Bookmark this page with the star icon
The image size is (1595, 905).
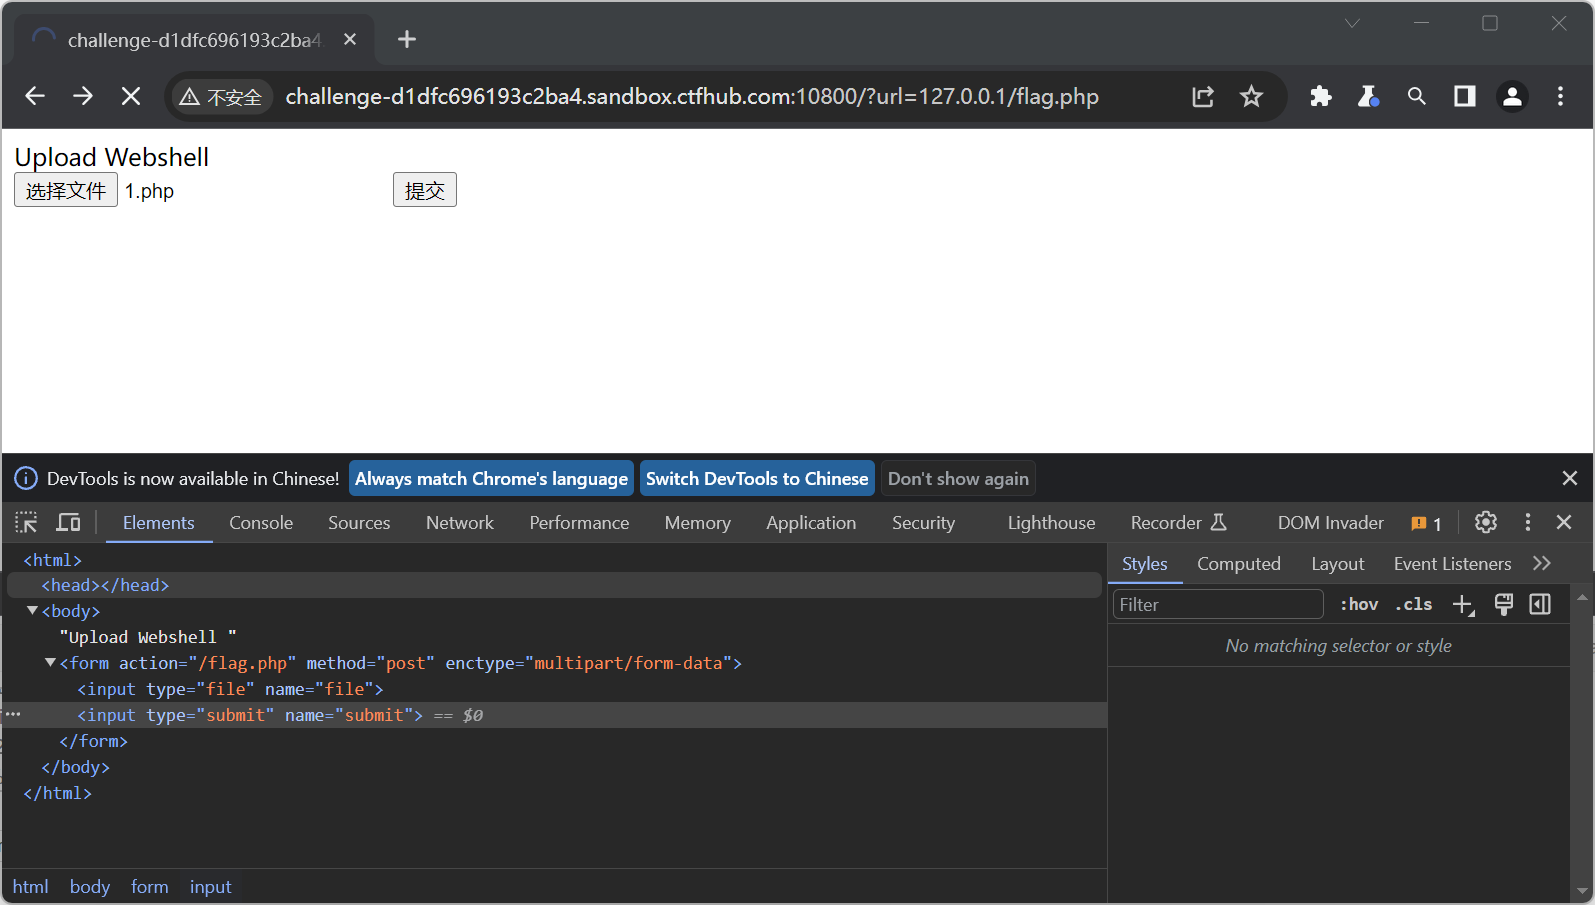pos(1251,97)
